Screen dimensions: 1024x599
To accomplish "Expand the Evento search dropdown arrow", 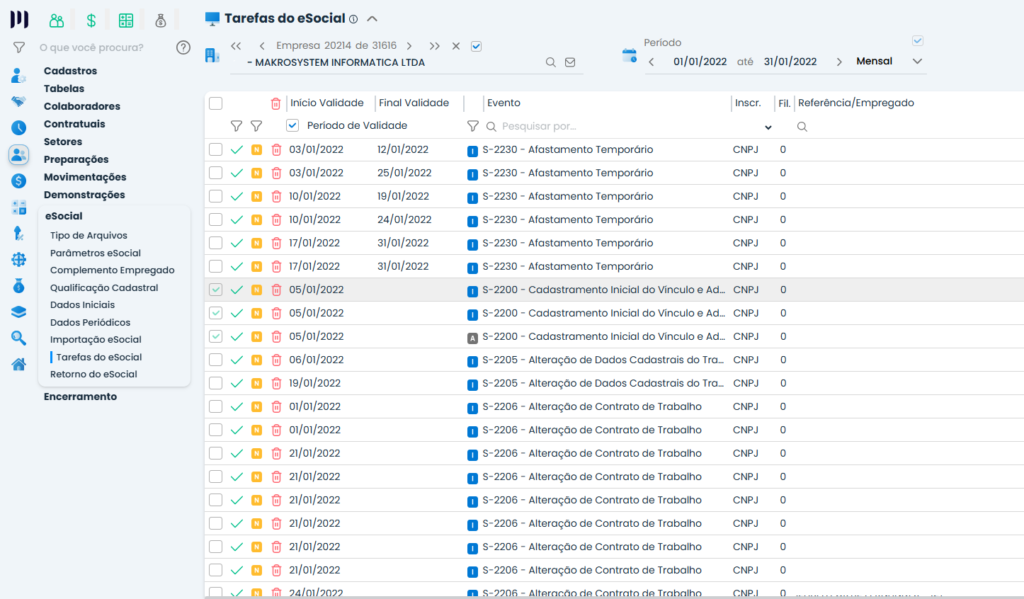I will (768, 127).
